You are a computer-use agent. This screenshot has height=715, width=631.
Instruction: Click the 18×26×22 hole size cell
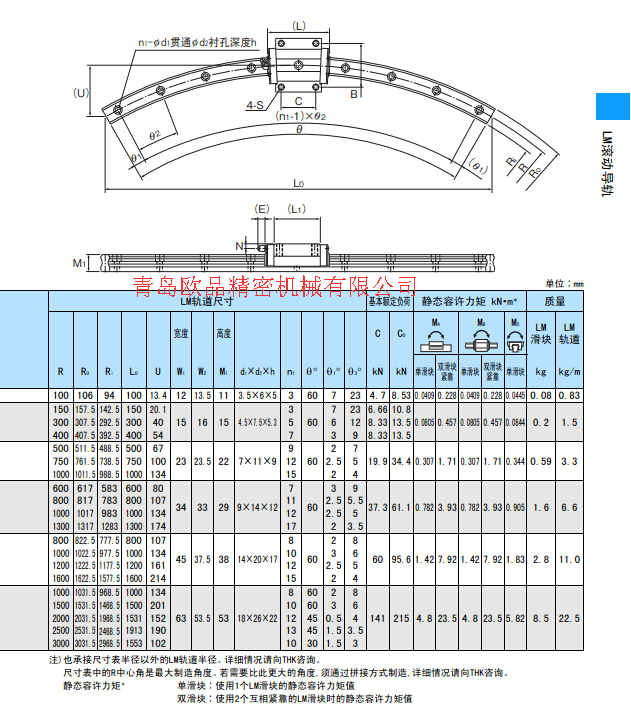click(x=258, y=618)
